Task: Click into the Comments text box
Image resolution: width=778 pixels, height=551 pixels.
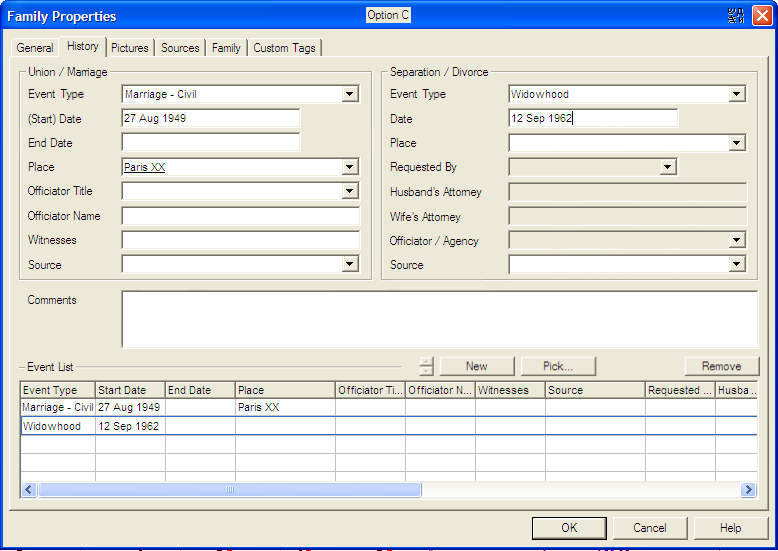Action: (x=439, y=319)
